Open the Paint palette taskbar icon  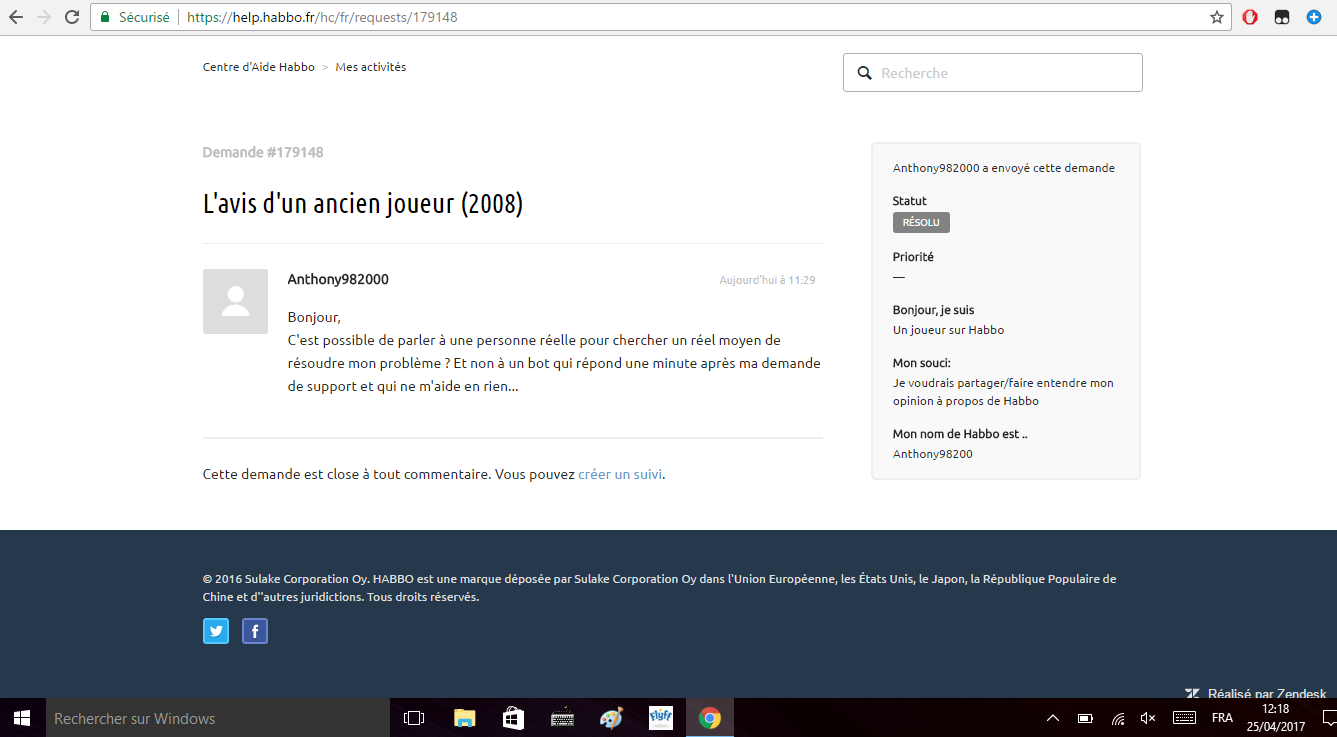point(611,718)
